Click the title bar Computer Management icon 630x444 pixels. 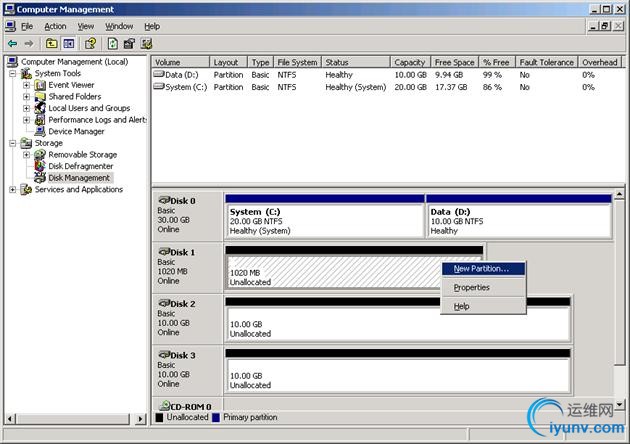[9, 9]
